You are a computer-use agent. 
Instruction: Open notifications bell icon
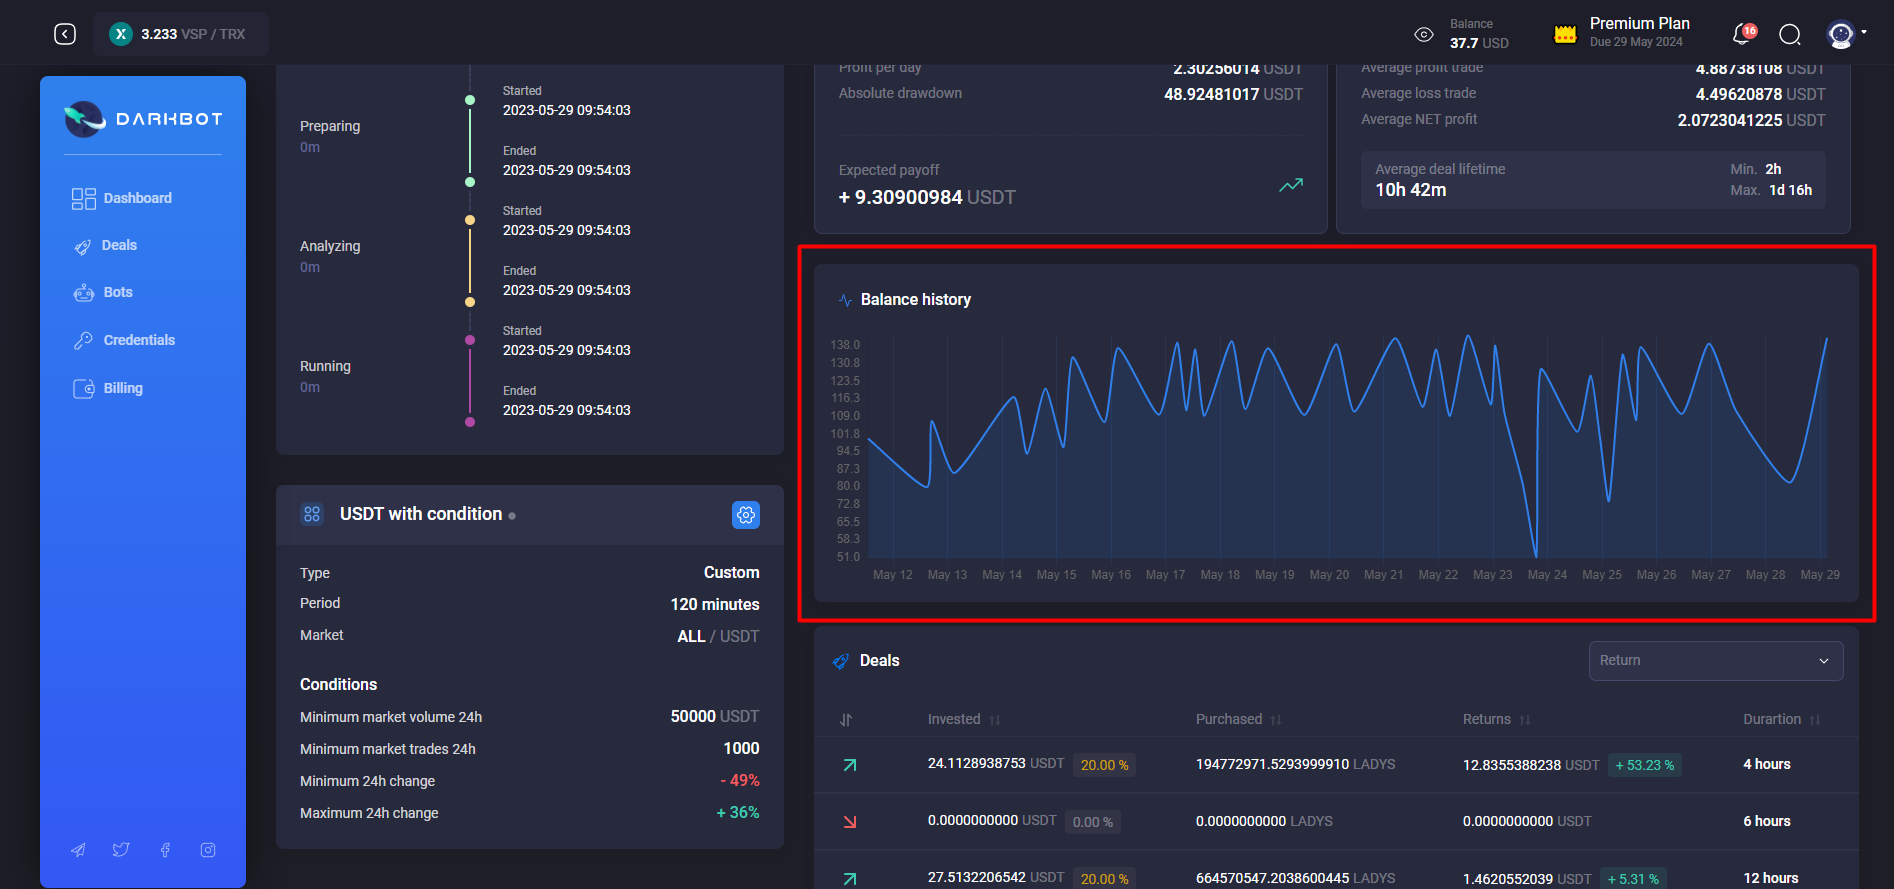tap(1742, 34)
